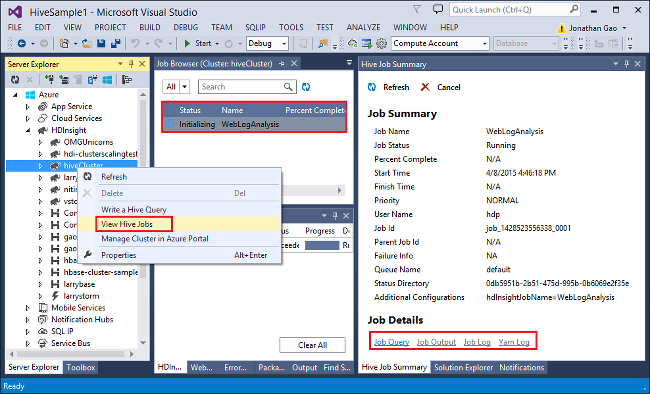Open the Jonathan Gao account dropdown
The width and height of the screenshot is (650, 394).
click(624, 28)
